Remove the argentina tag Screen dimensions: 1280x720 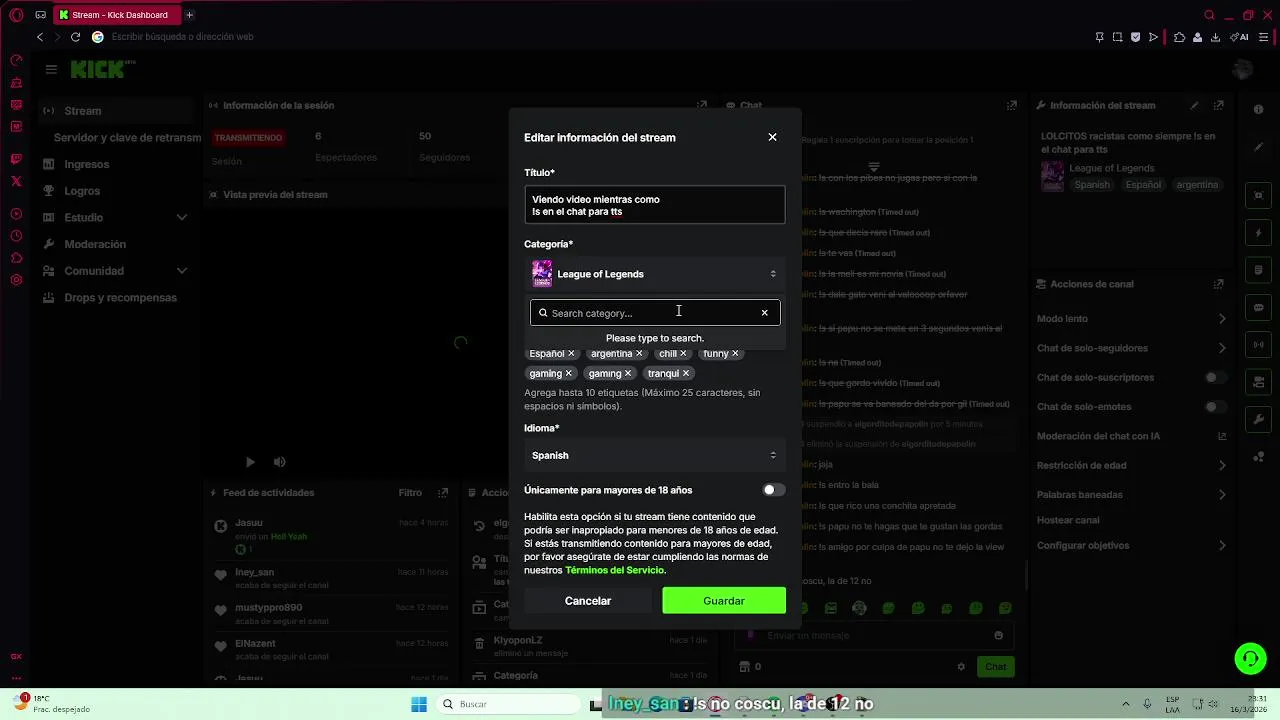(639, 353)
